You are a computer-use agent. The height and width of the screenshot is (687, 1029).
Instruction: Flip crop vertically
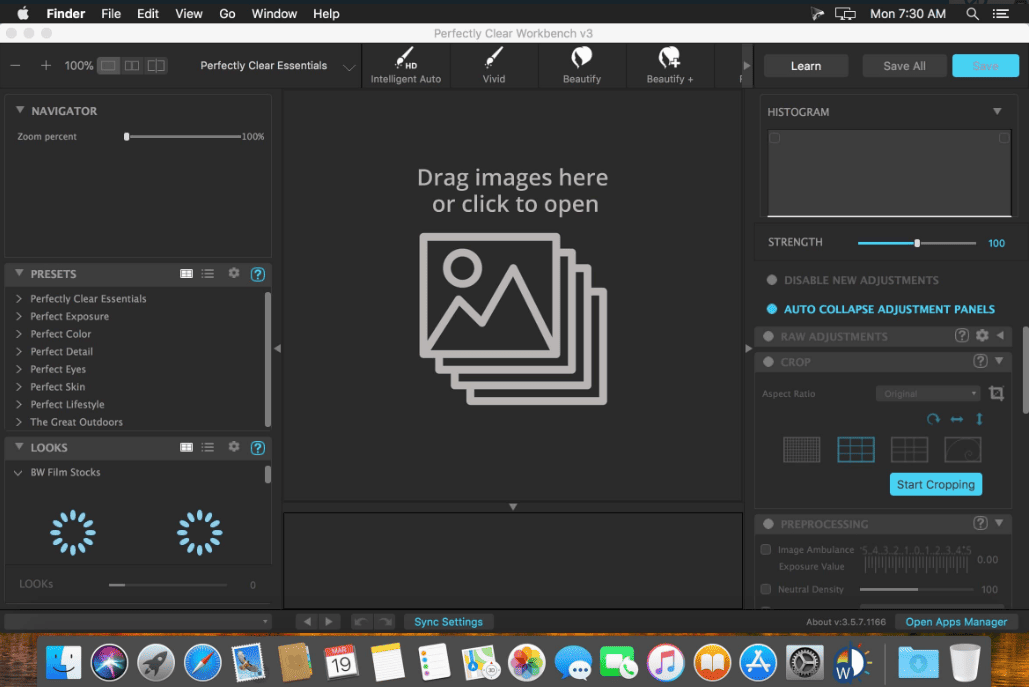point(979,419)
